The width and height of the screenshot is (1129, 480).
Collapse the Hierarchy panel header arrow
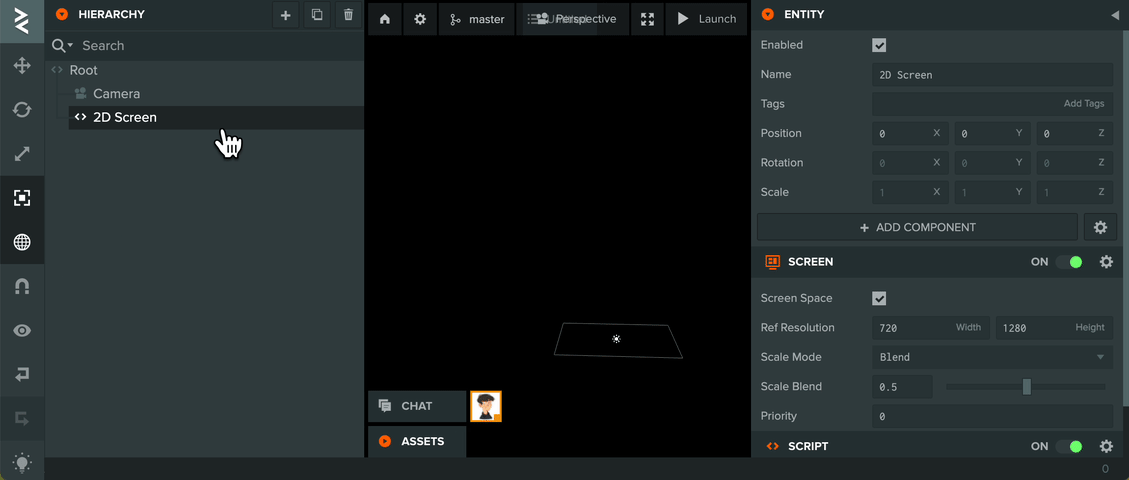point(62,15)
